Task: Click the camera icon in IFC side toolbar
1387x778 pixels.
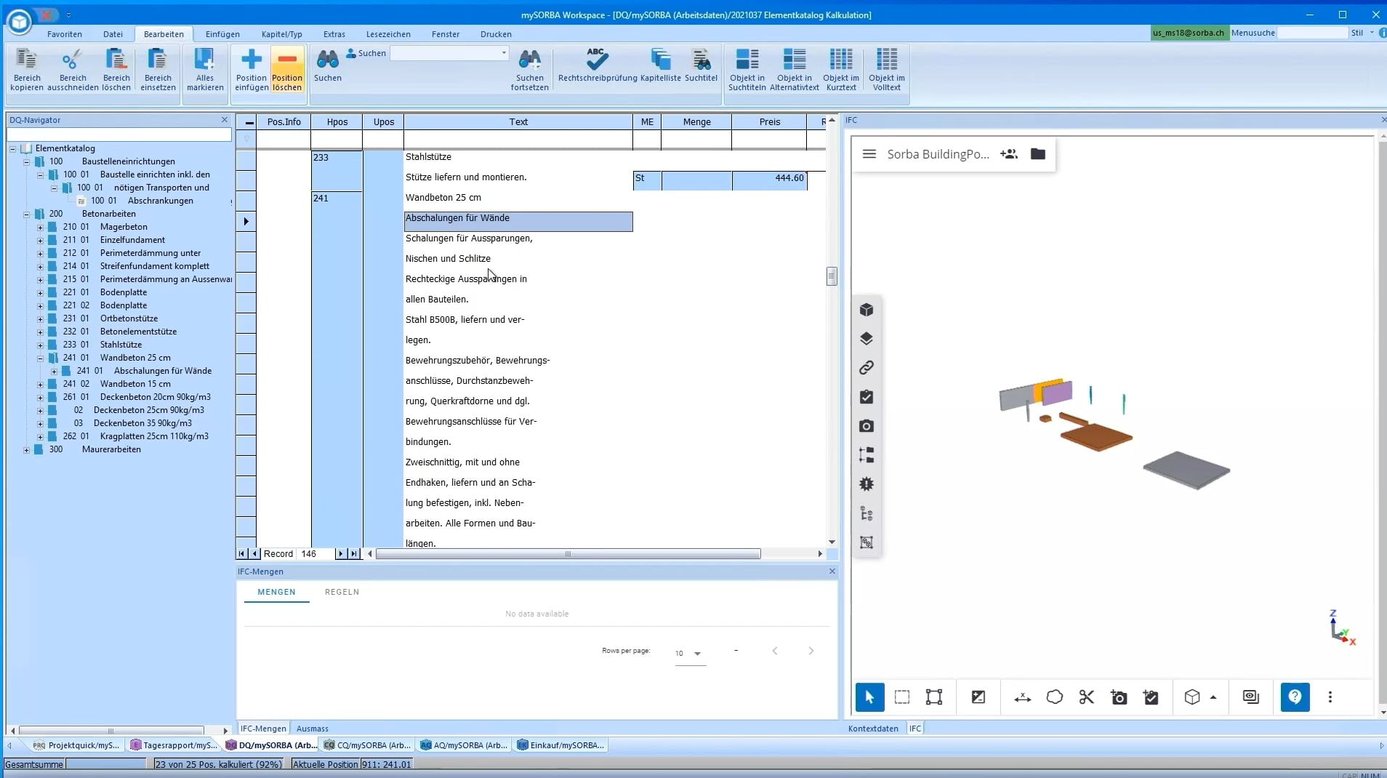Action: click(x=866, y=426)
